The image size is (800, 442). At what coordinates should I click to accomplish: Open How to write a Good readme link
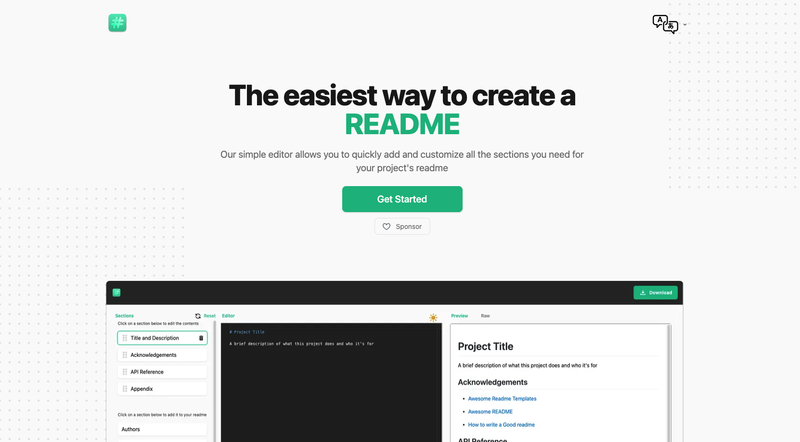pyautogui.click(x=501, y=425)
